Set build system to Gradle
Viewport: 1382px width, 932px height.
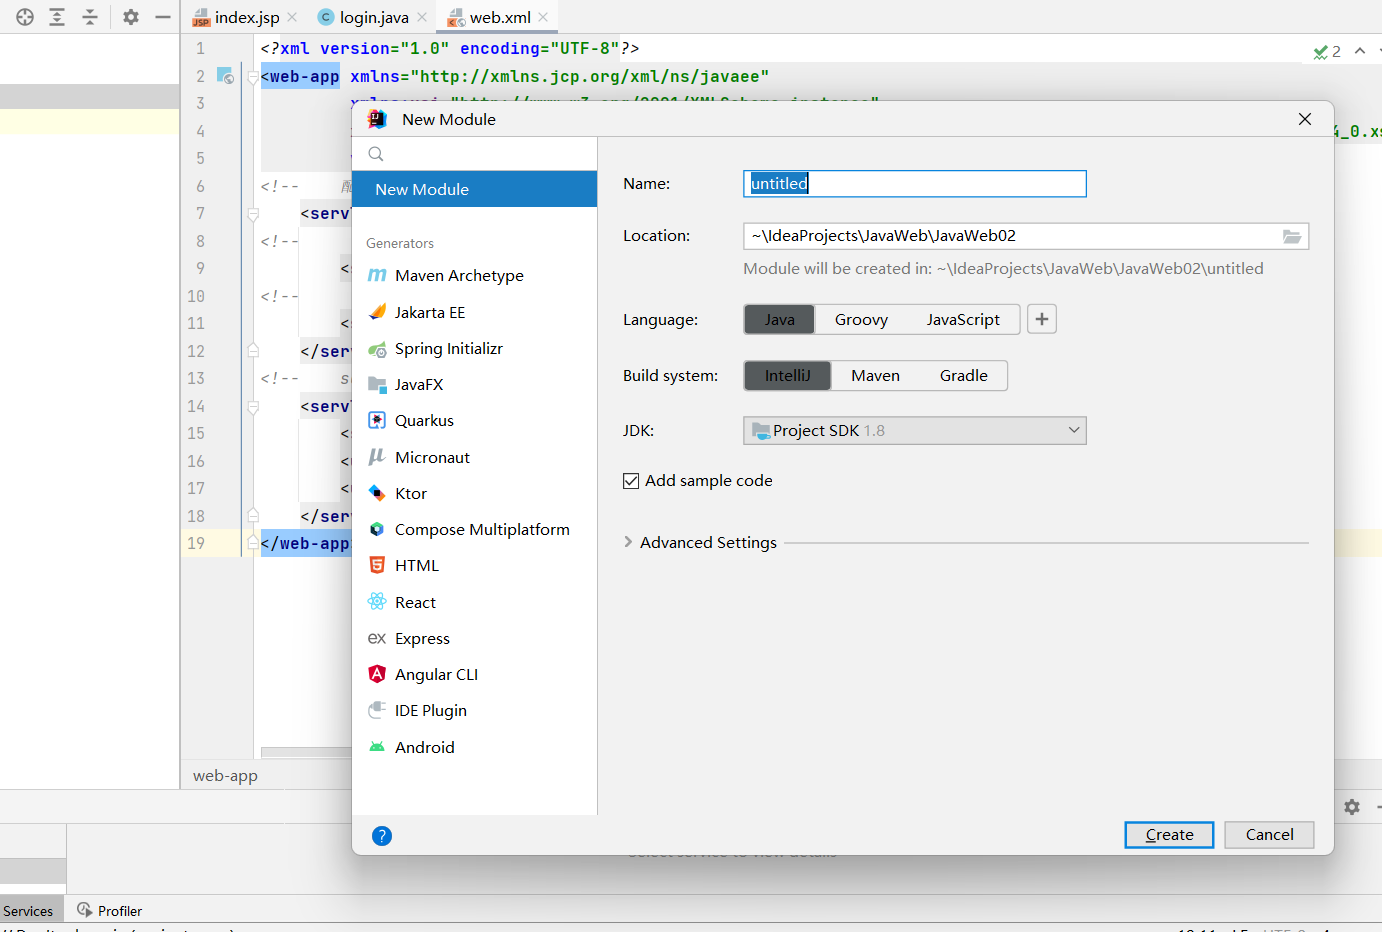964,375
